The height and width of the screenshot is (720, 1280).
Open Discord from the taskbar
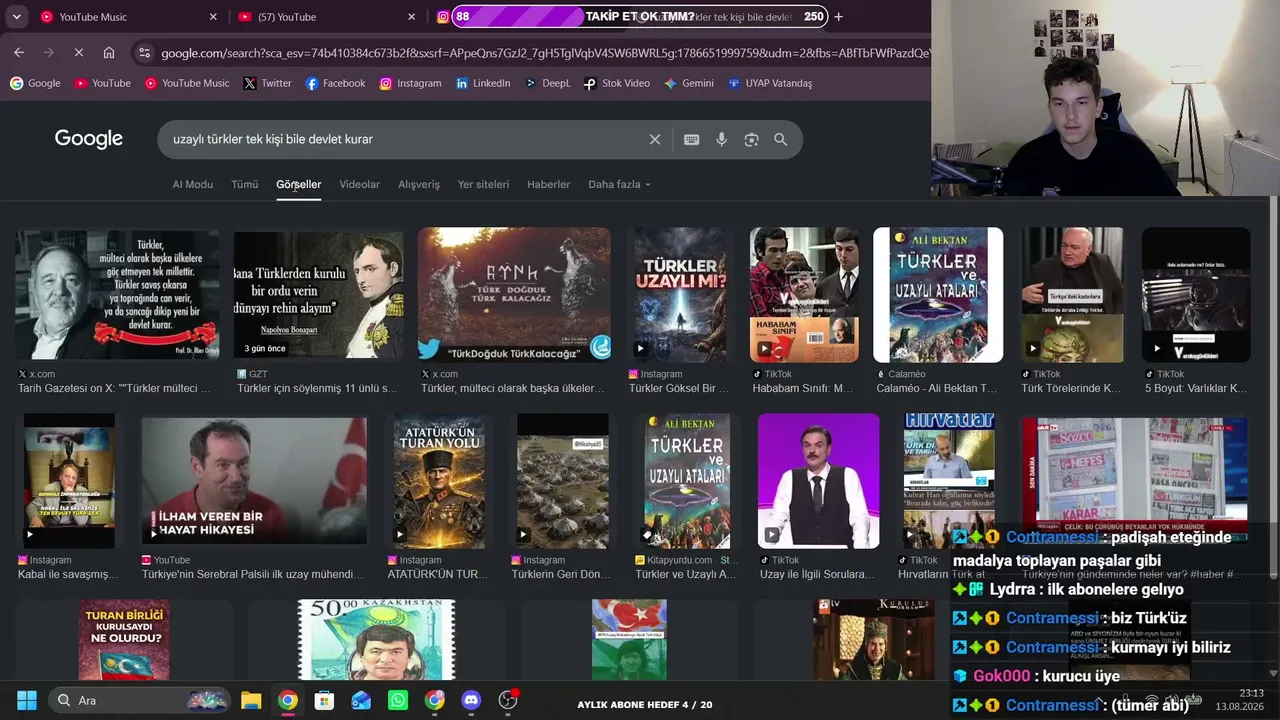point(471,700)
